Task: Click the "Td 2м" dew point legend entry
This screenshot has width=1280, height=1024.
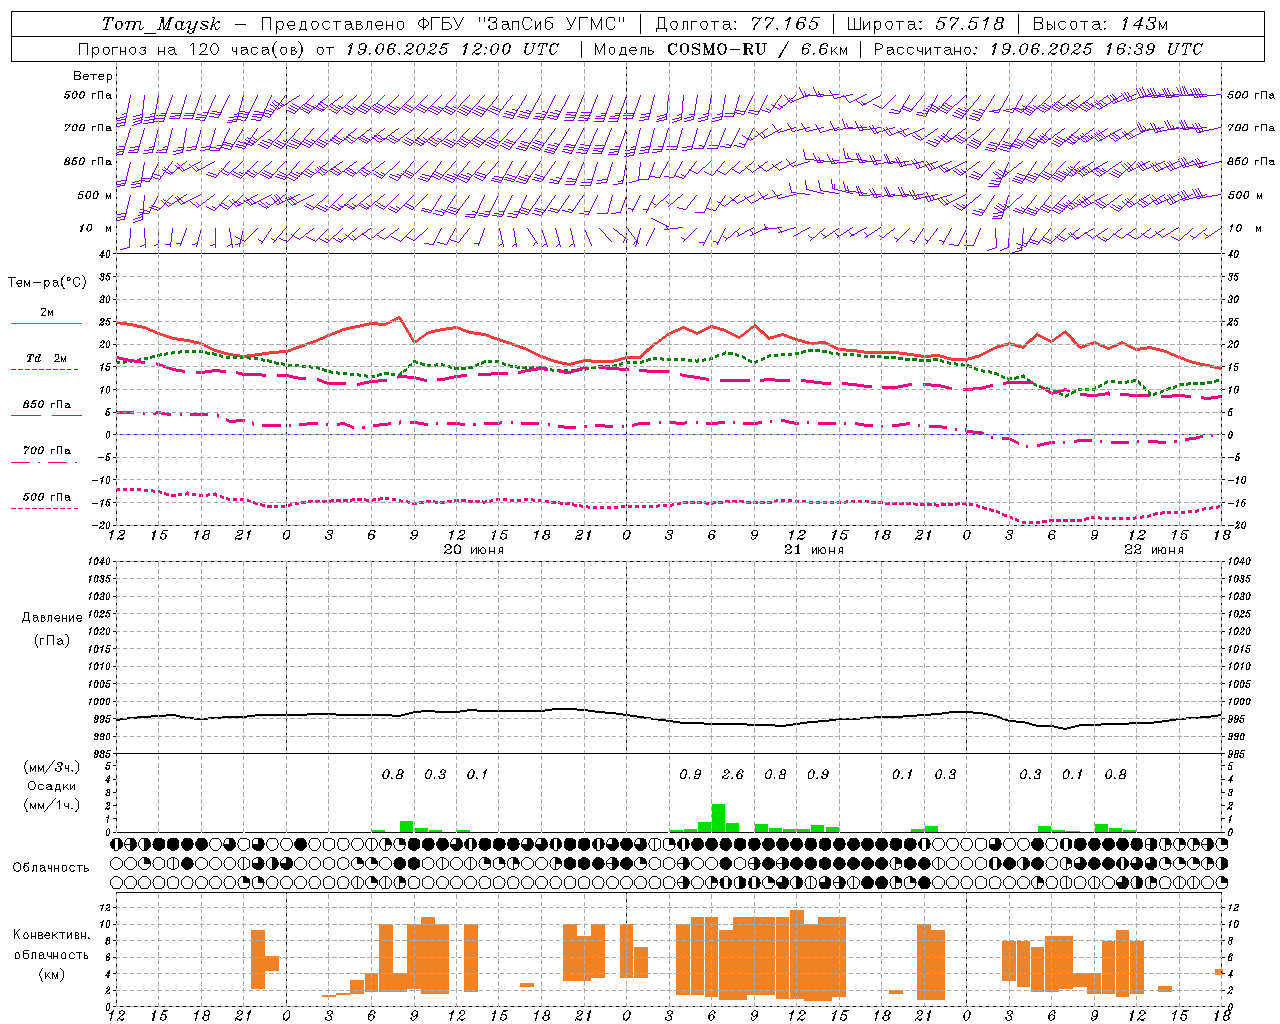Action: coord(47,358)
